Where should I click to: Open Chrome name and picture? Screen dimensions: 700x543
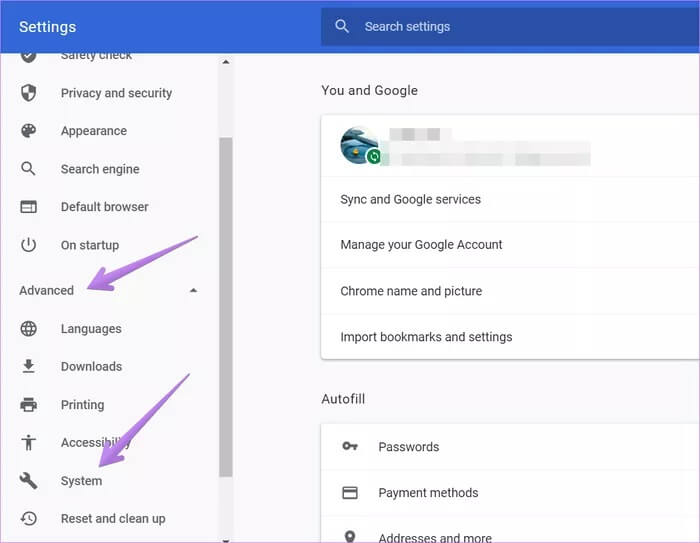(510, 291)
